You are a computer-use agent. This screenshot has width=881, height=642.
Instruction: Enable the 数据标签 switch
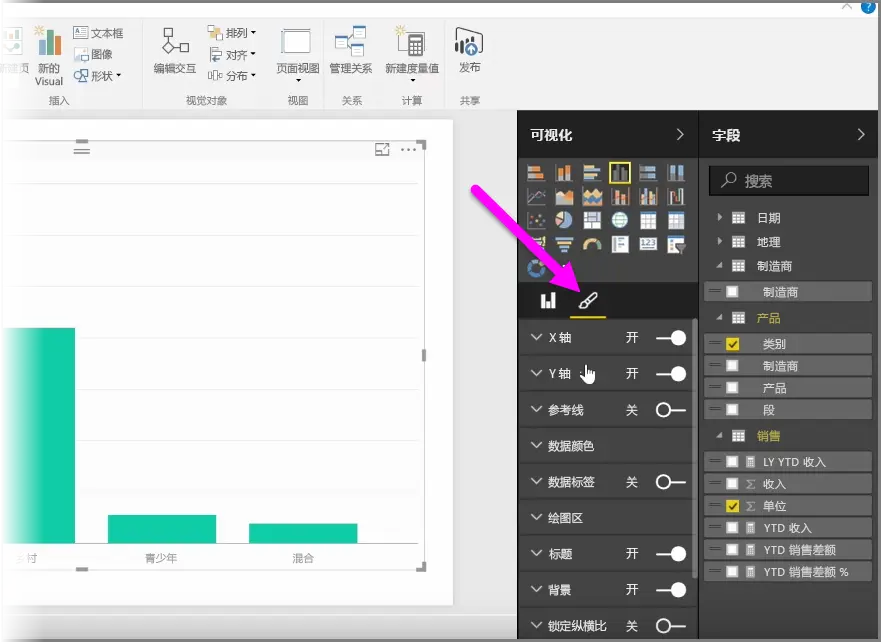pos(671,482)
